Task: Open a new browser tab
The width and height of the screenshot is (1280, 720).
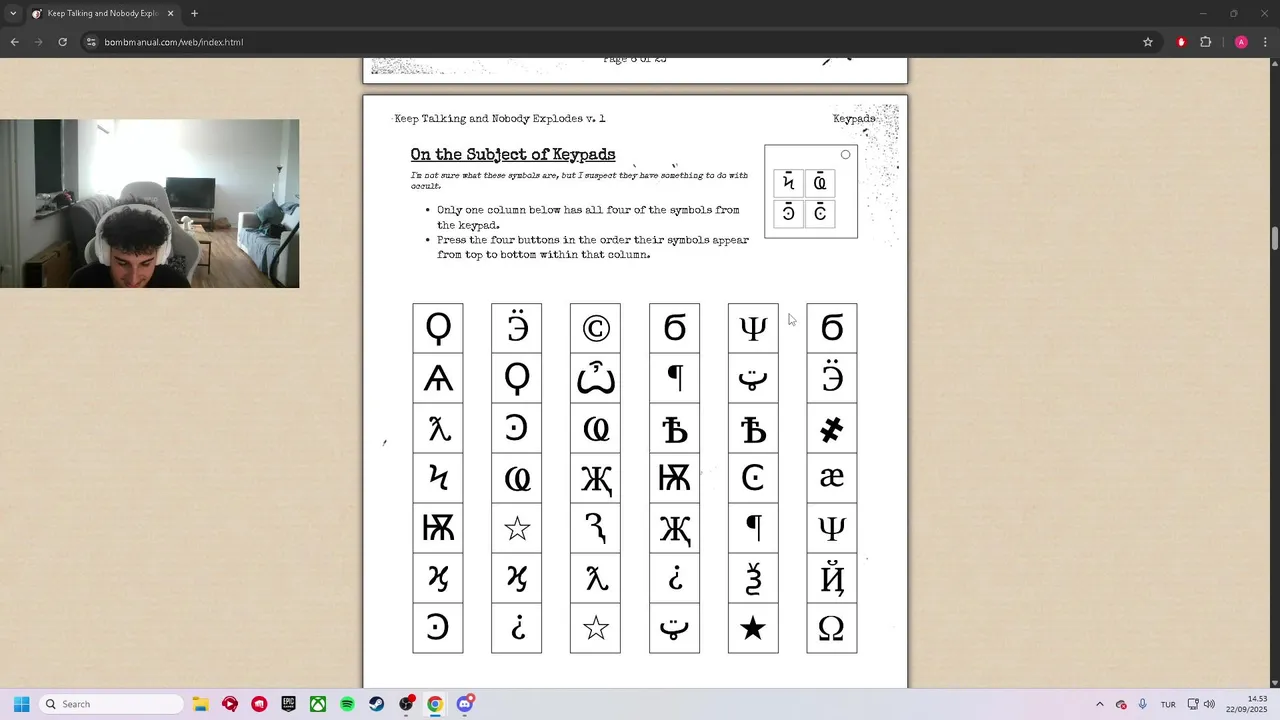Action: coord(194,14)
